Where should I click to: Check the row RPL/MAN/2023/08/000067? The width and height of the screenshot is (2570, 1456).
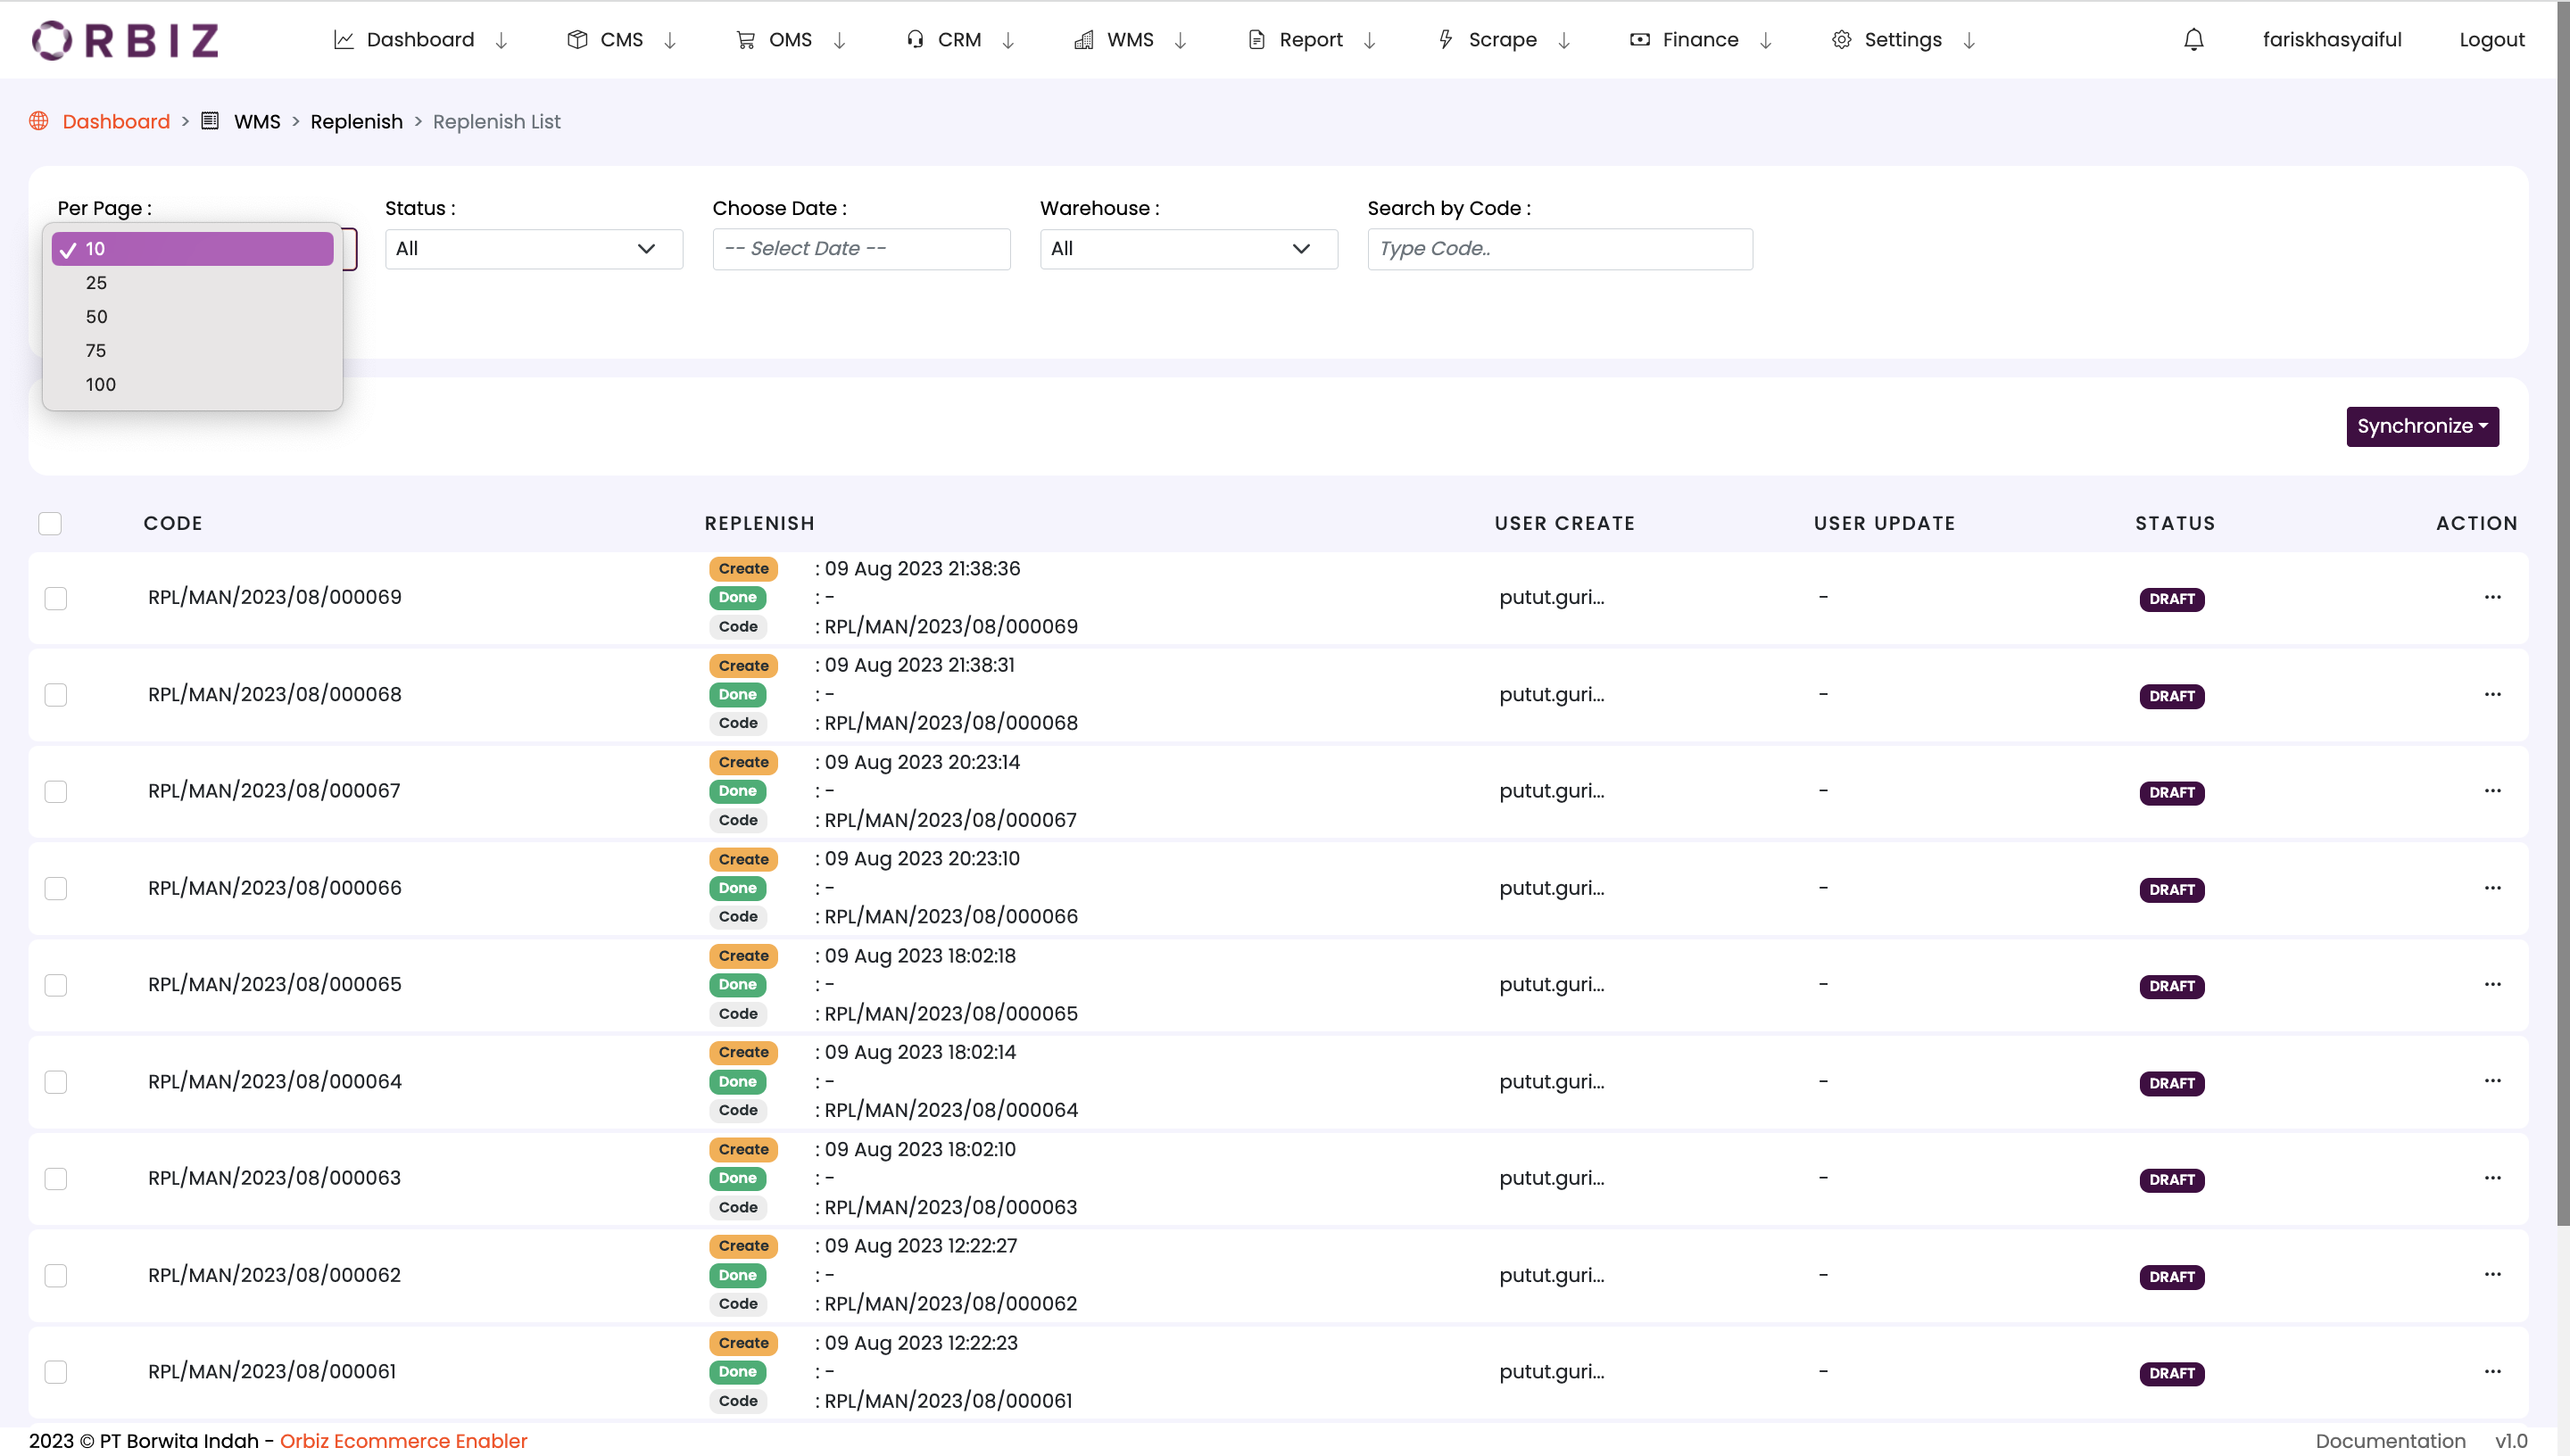(56, 792)
